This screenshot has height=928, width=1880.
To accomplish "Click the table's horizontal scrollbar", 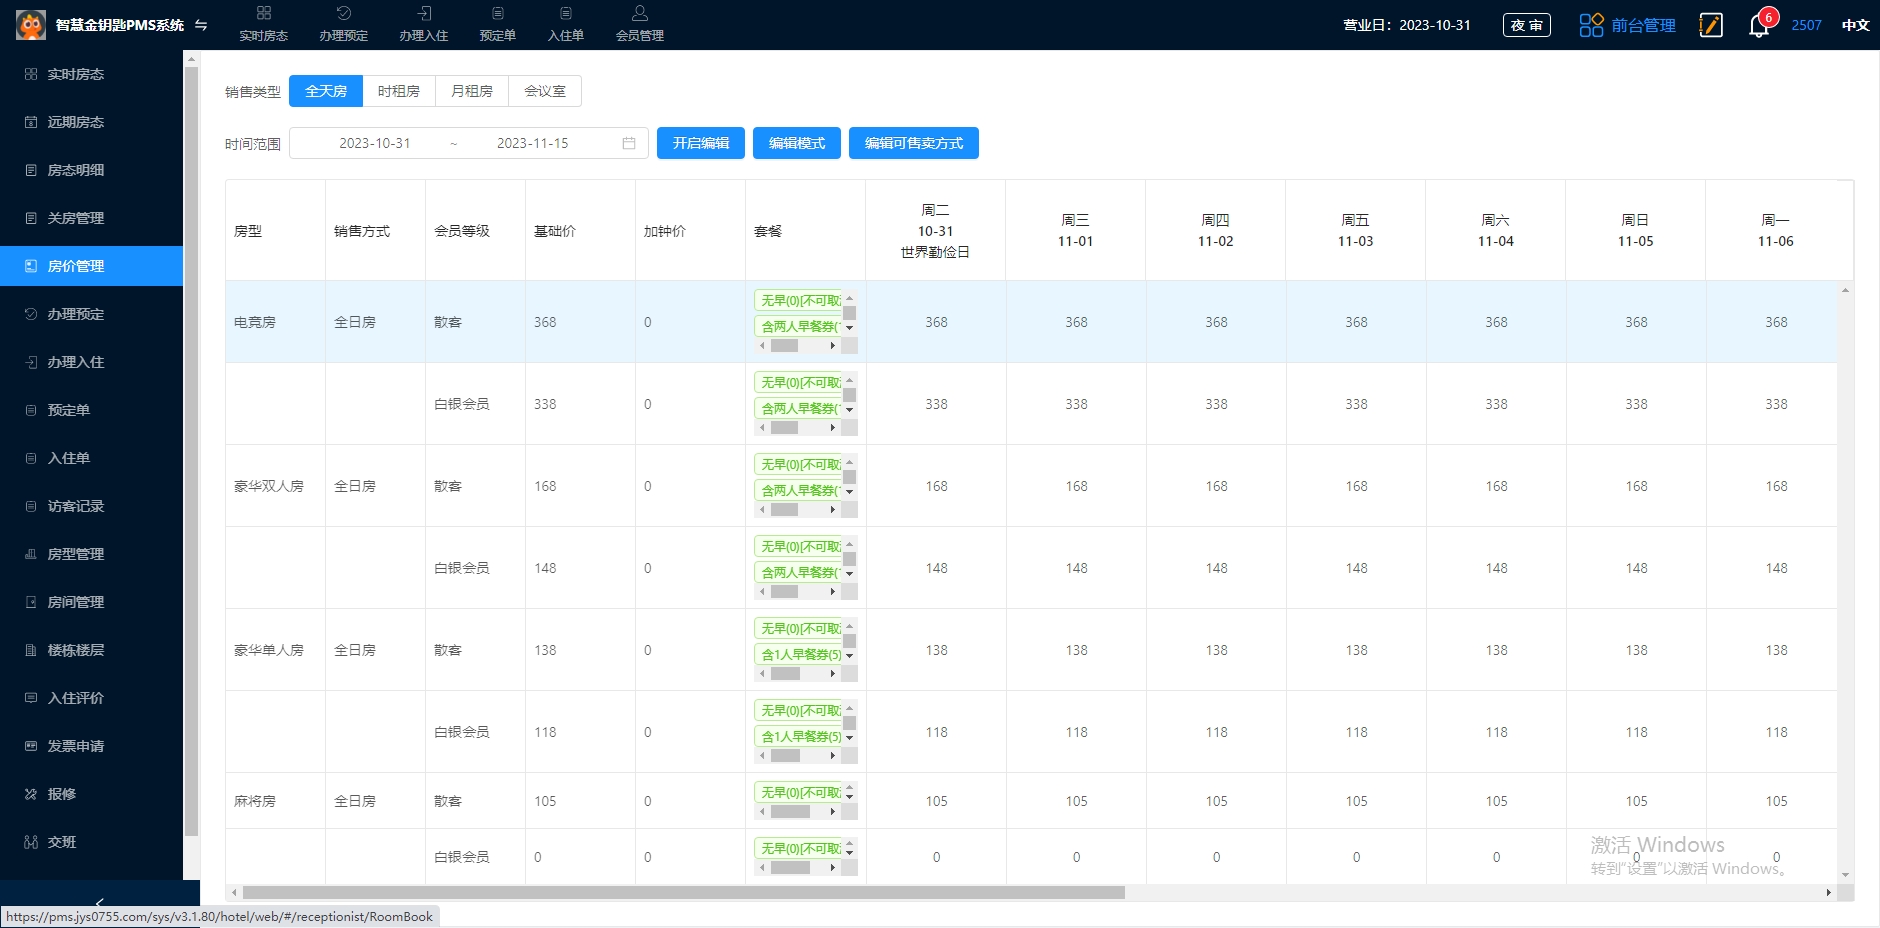I will pyautogui.click(x=683, y=892).
